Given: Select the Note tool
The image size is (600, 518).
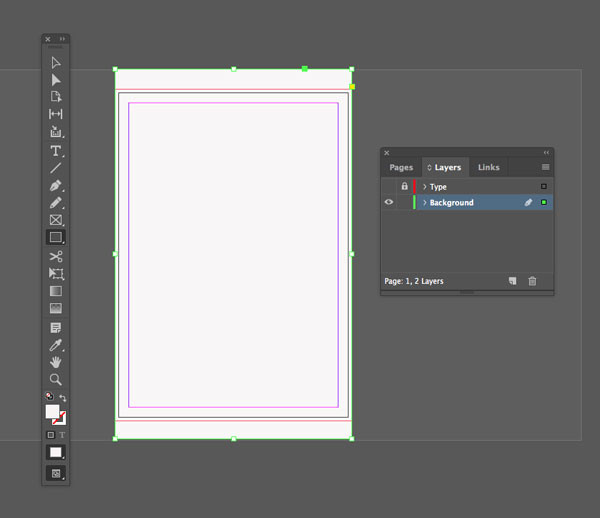Looking at the screenshot, I should pyautogui.click(x=56, y=328).
